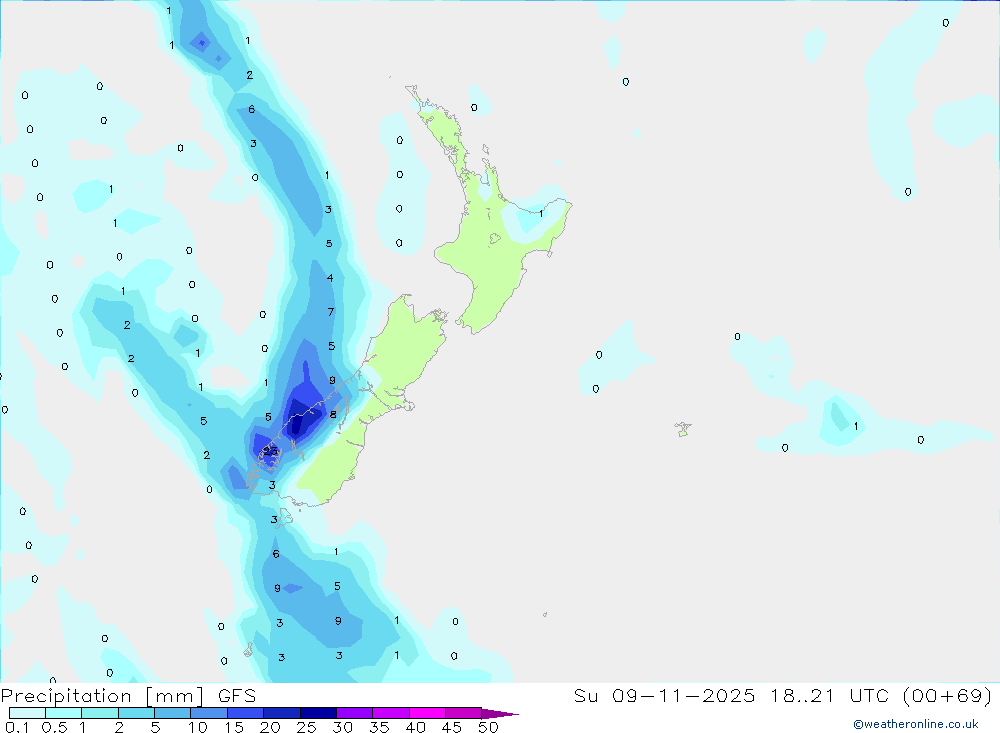Select the 45–50 mm legend color box
Screen dimensions: 1000x733
coord(464,713)
